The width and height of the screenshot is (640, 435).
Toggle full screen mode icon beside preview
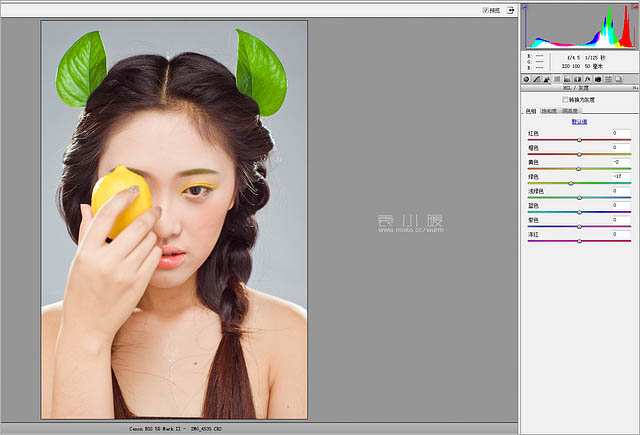coord(510,10)
